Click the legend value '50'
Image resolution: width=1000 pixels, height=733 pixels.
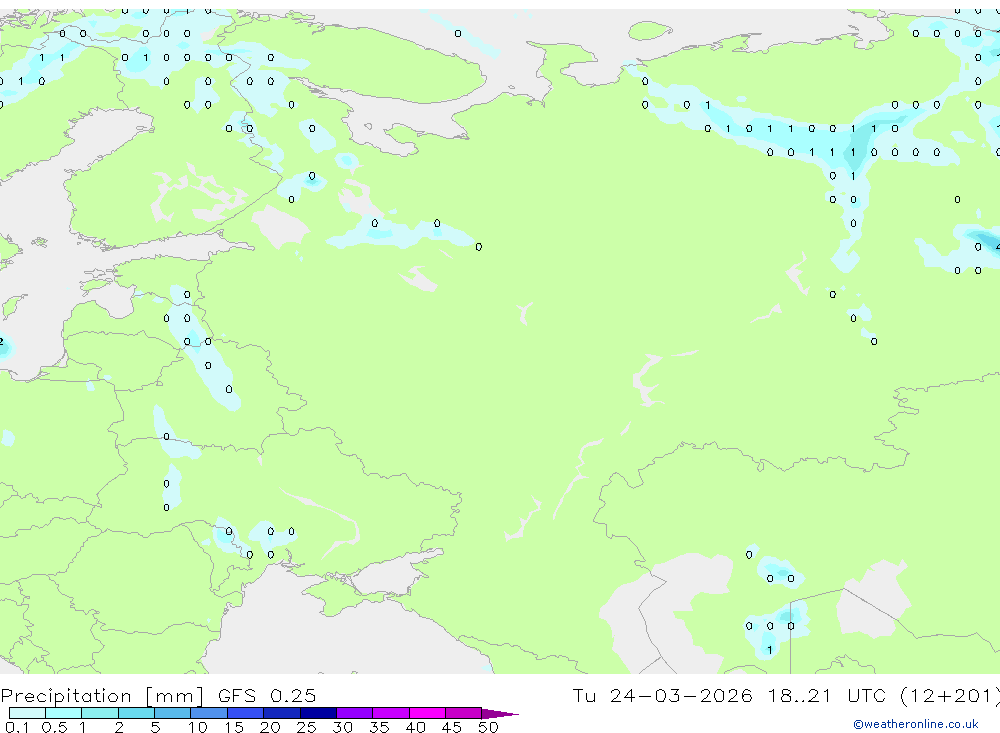point(488,727)
